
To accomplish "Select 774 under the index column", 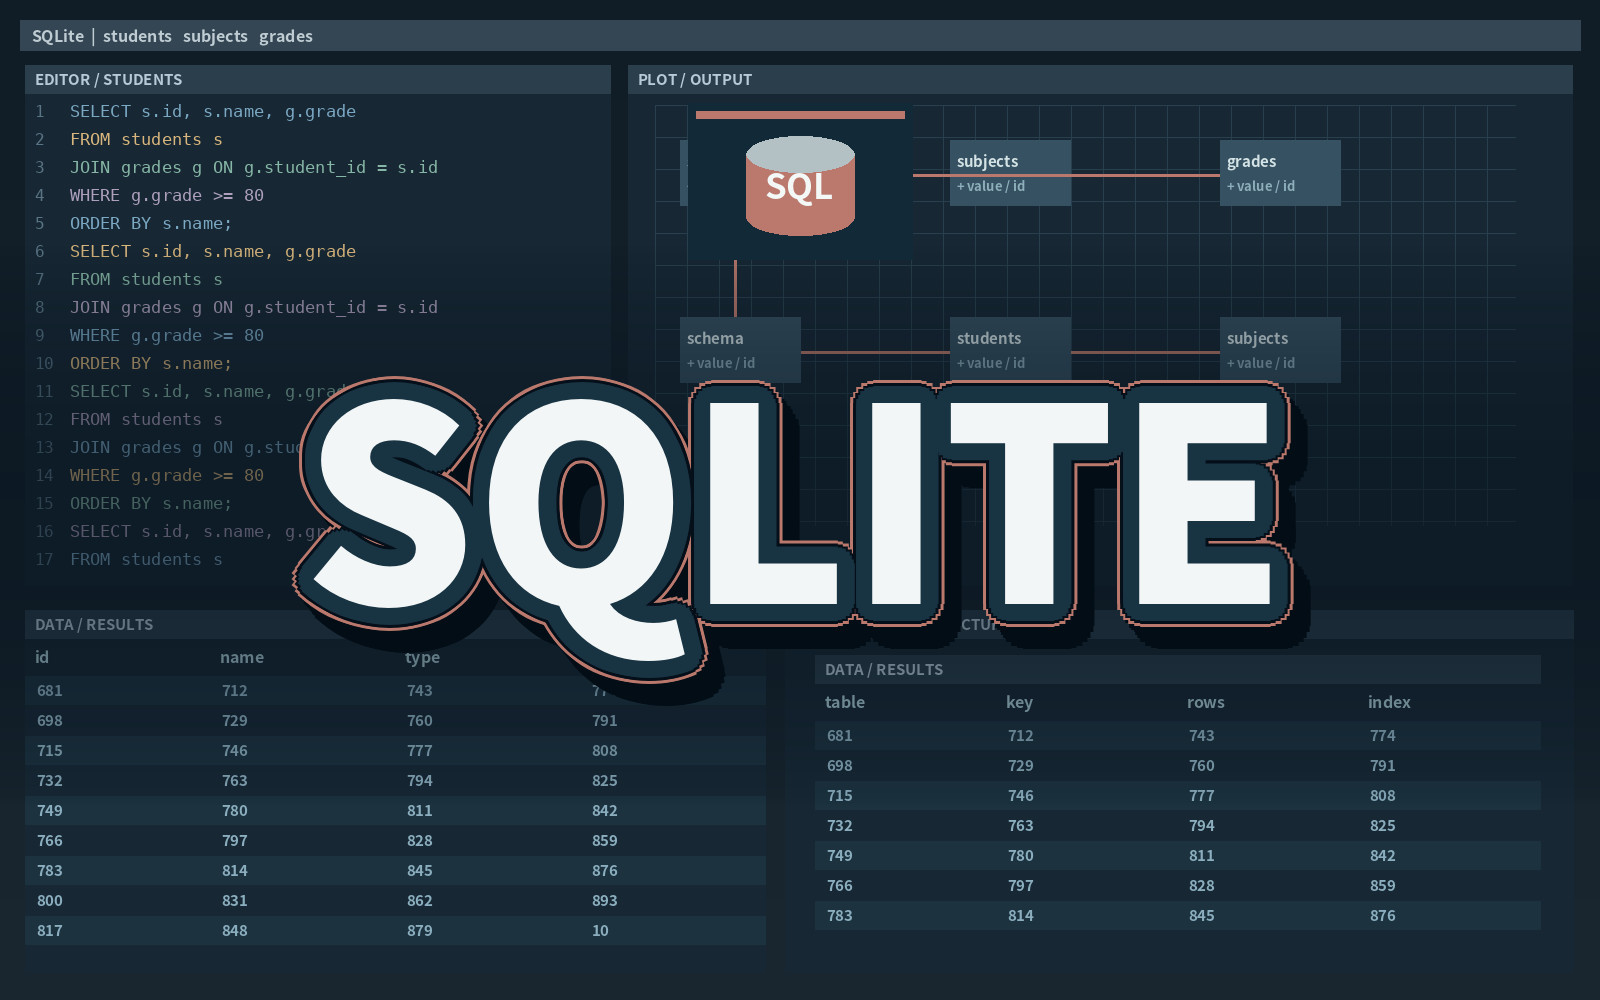I will point(1383,735).
